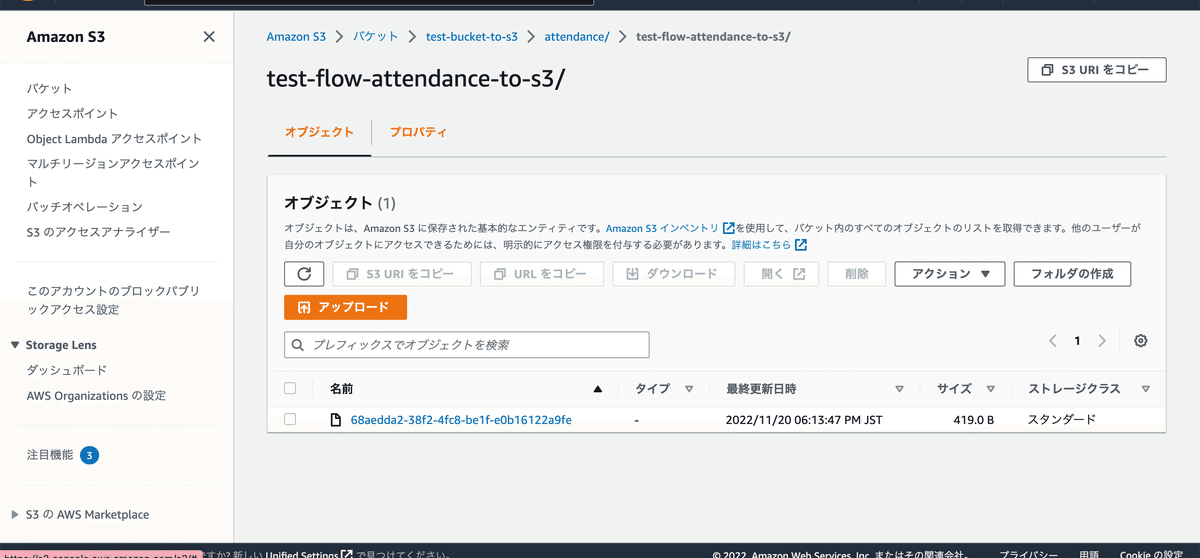1200x558 pixels.
Task: Click the ダウンロード button
Action: [x=674, y=274]
